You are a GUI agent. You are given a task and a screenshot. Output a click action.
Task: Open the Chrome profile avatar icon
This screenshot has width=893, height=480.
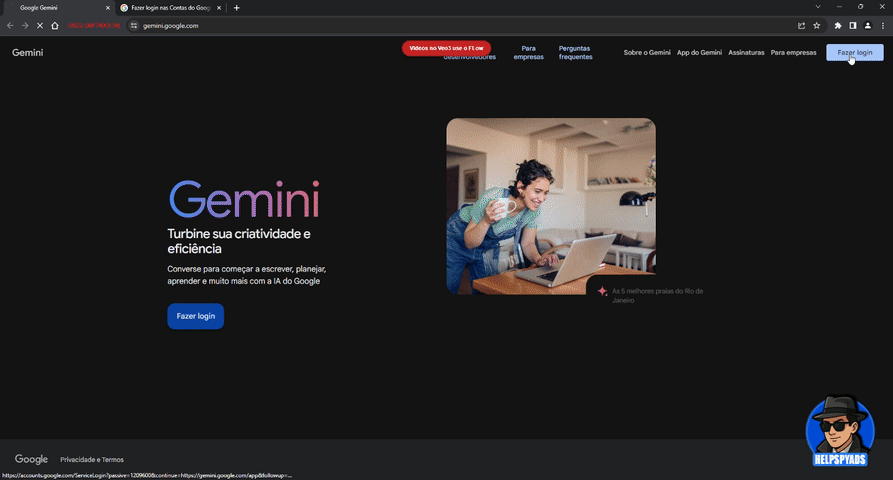tap(868, 25)
